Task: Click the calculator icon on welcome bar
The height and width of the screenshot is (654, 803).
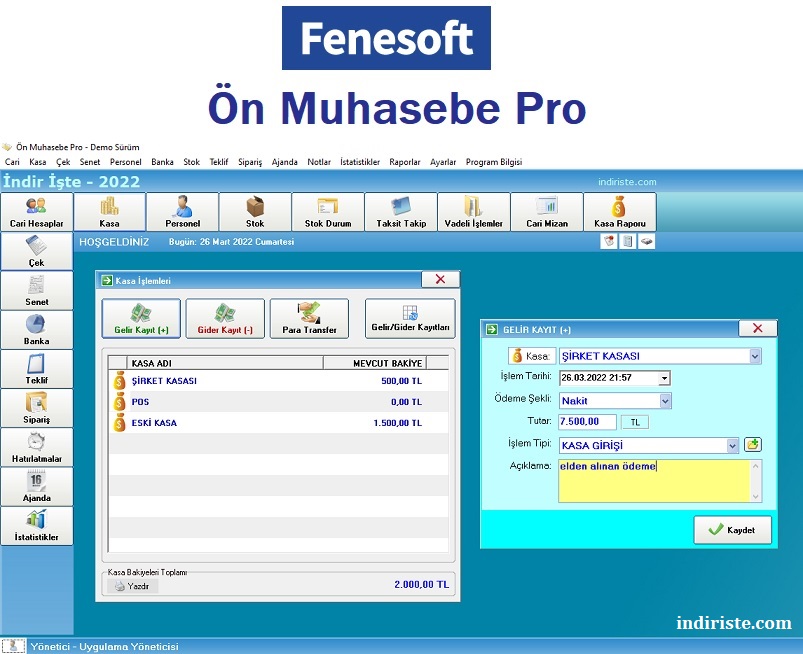Action: pyautogui.click(x=627, y=241)
